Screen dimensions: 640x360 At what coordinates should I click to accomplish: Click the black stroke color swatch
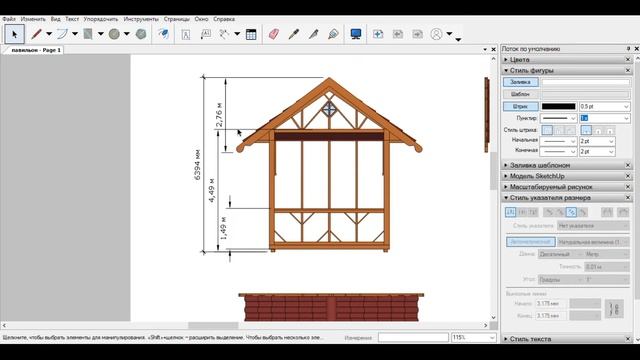558,107
